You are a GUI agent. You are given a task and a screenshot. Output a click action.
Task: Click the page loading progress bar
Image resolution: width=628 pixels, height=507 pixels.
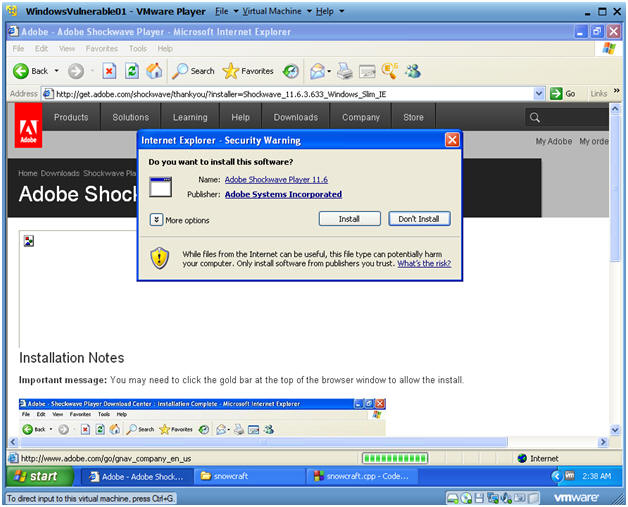[395, 458]
